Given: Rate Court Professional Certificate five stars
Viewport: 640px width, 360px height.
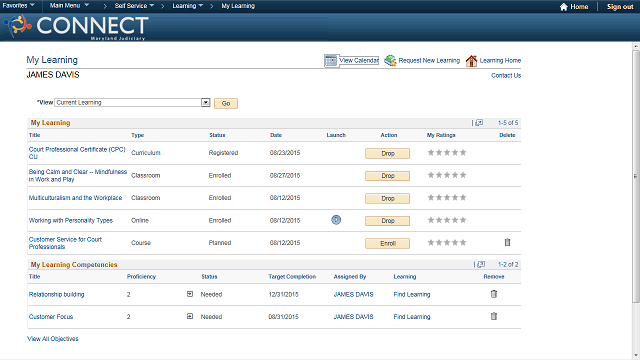Looking at the screenshot, I should pos(463,153).
